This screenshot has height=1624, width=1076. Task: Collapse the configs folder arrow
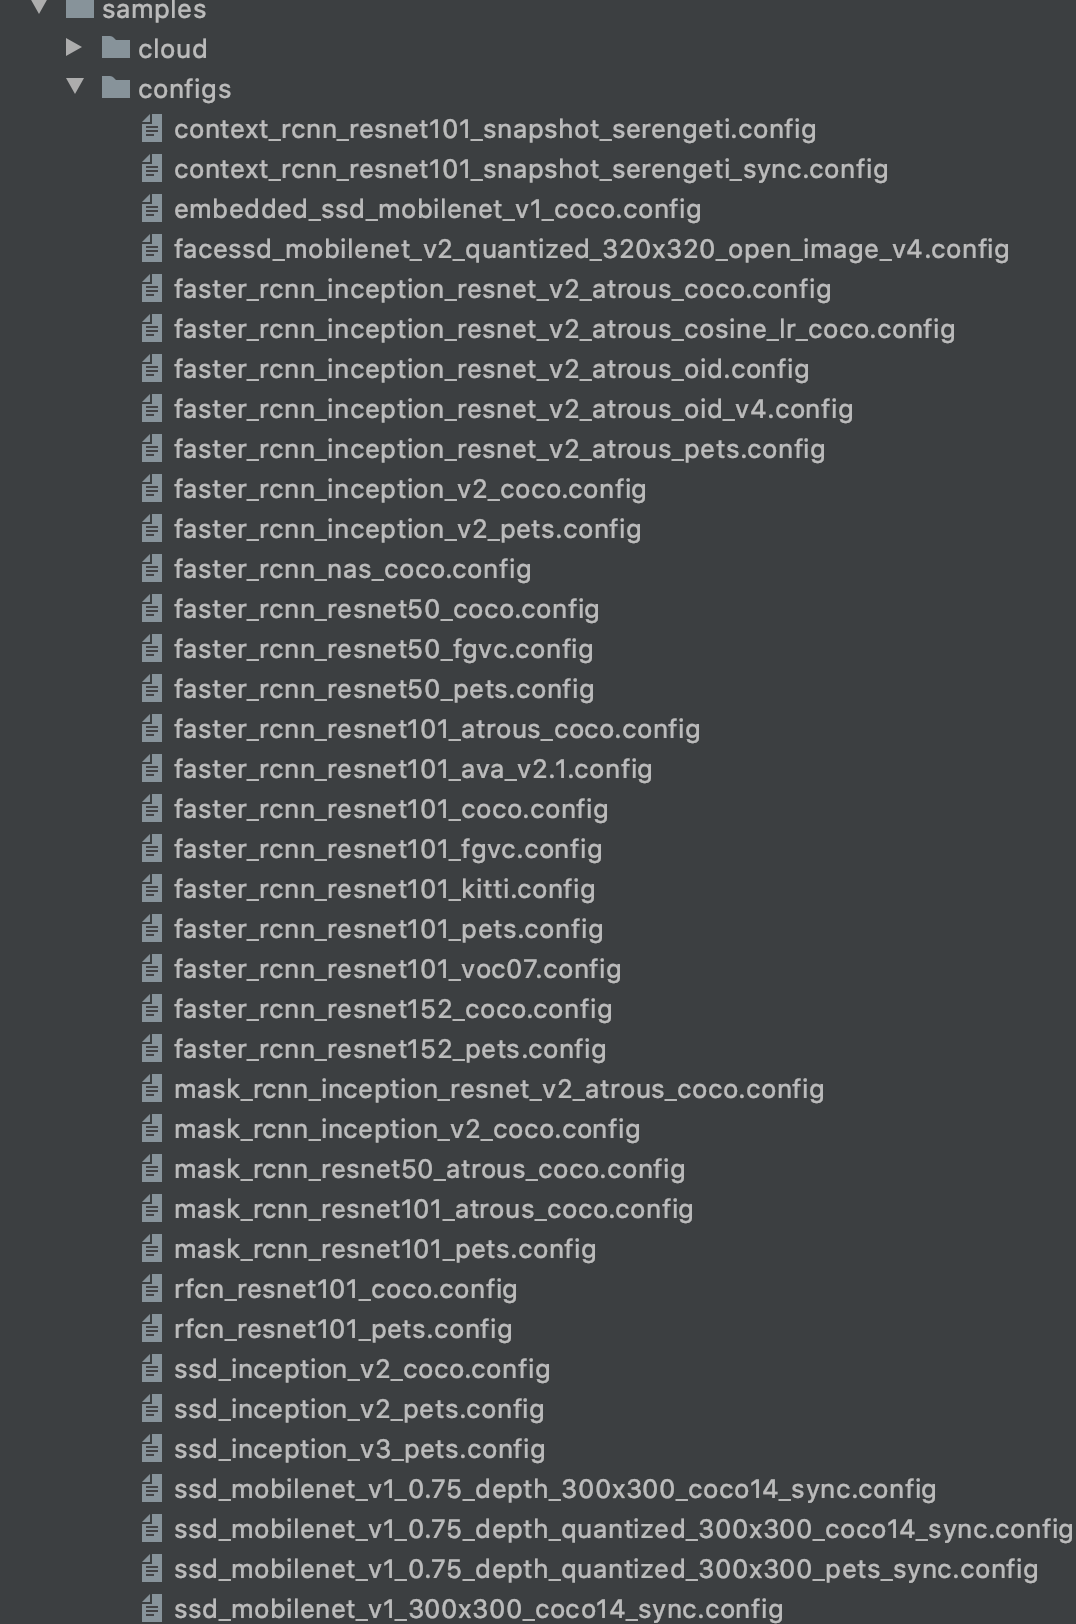click(x=75, y=87)
